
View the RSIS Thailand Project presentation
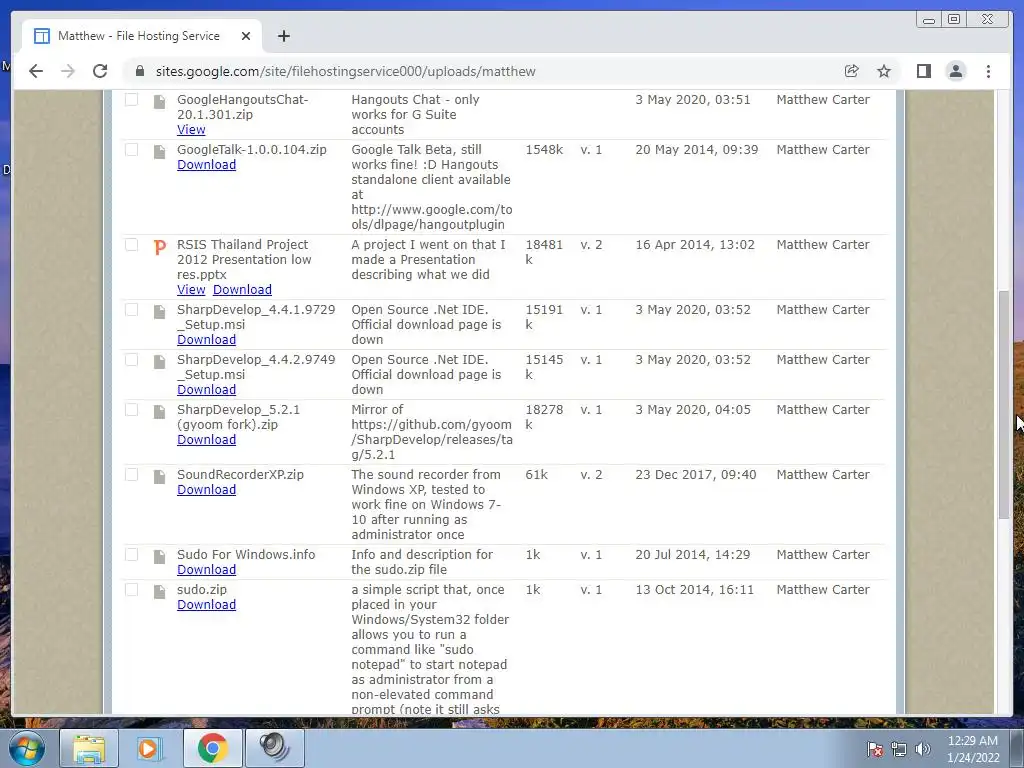click(x=191, y=289)
